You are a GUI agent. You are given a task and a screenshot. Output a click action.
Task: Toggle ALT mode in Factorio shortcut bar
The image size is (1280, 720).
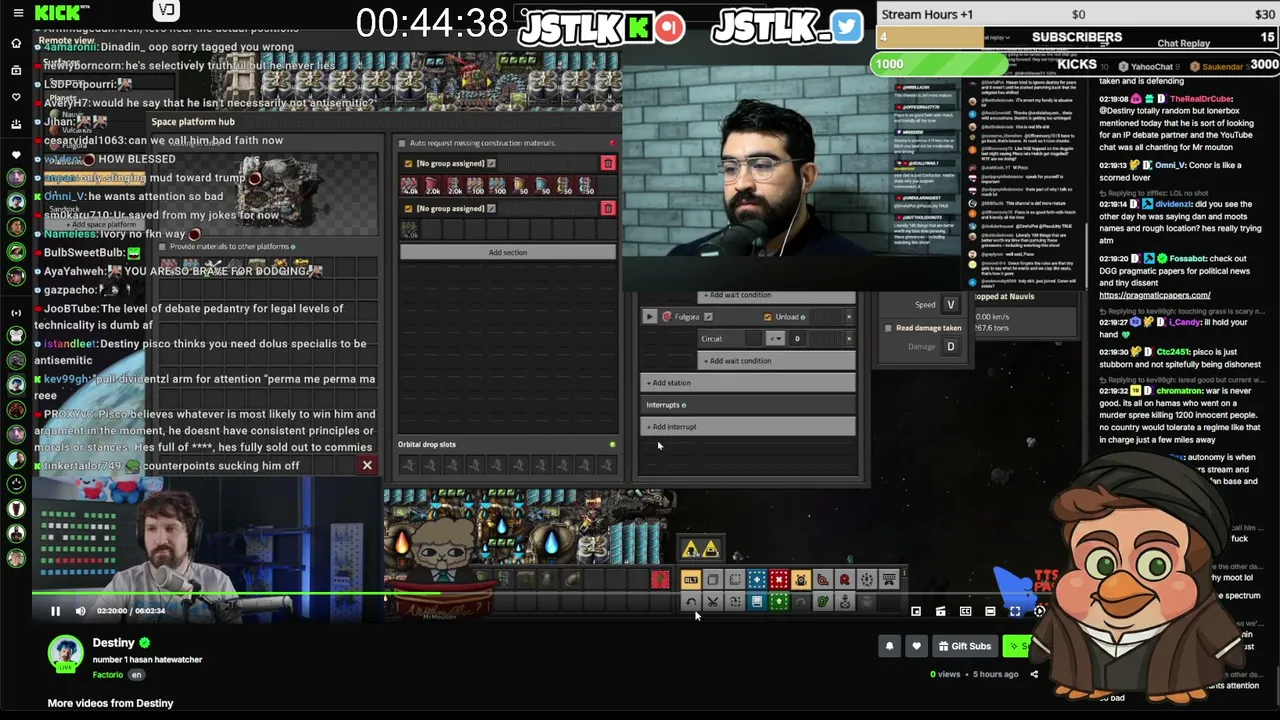click(x=691, y=579)
